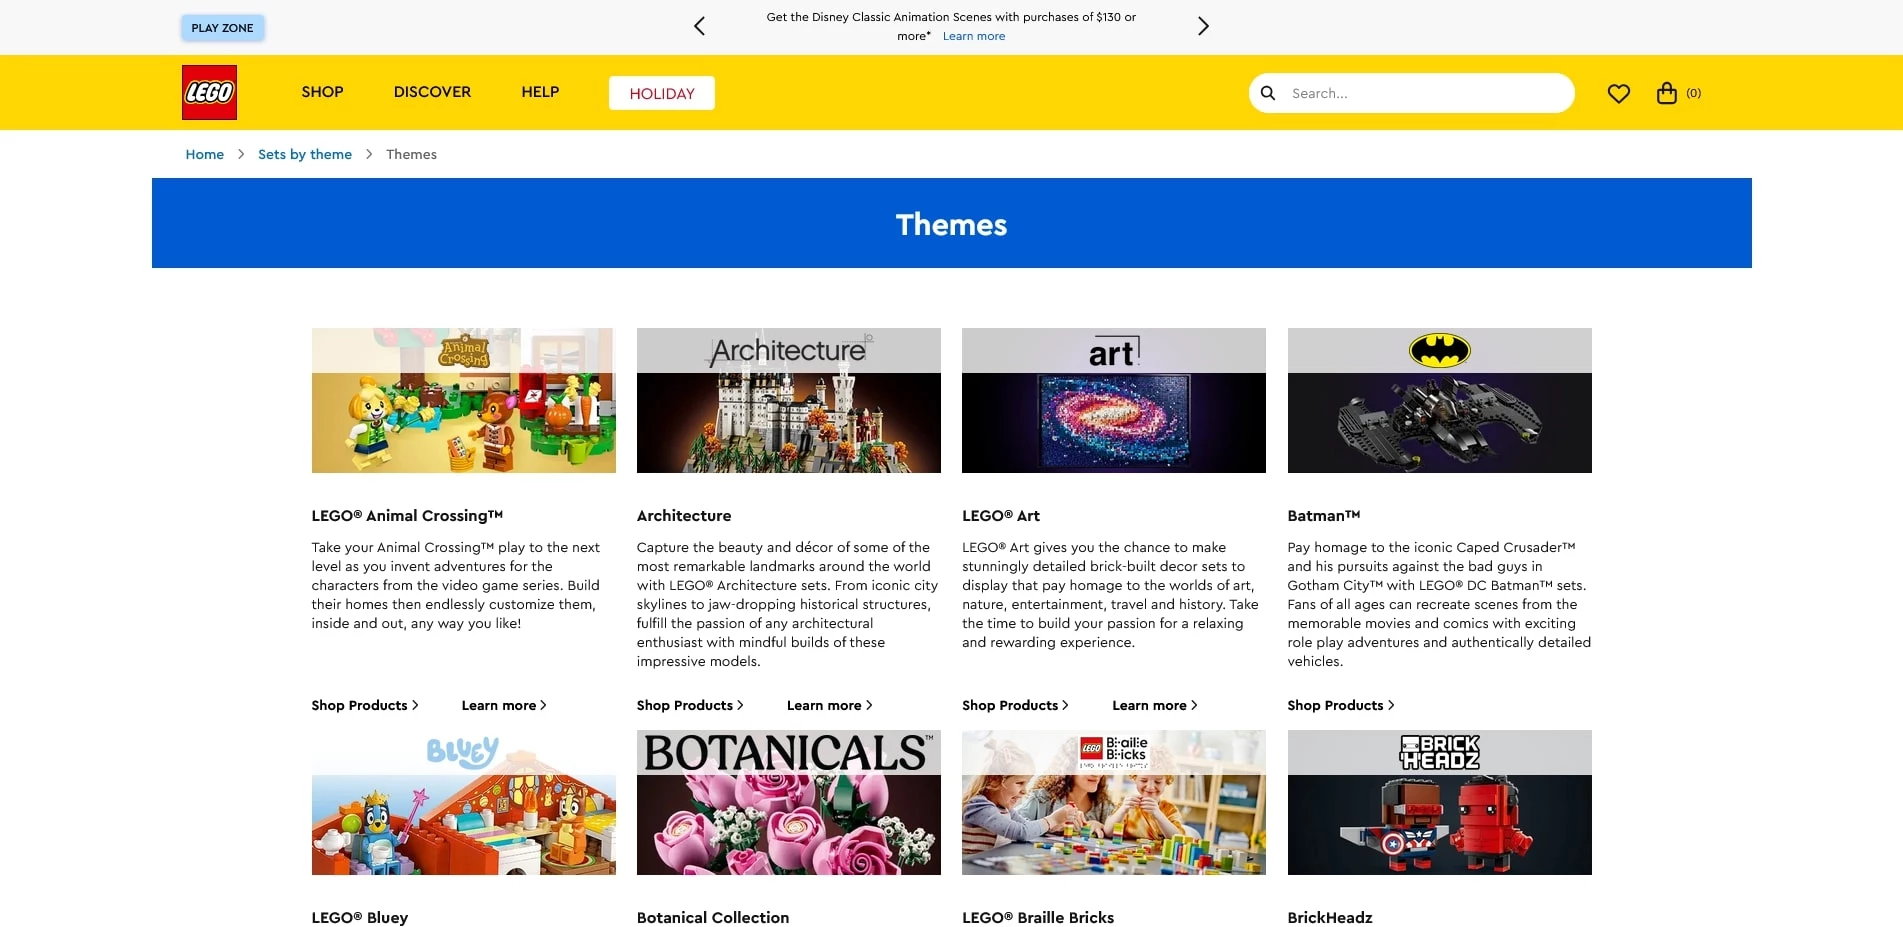Open the shopping bag icon
Screen dimensions: 1903x927
[1666, 93]
